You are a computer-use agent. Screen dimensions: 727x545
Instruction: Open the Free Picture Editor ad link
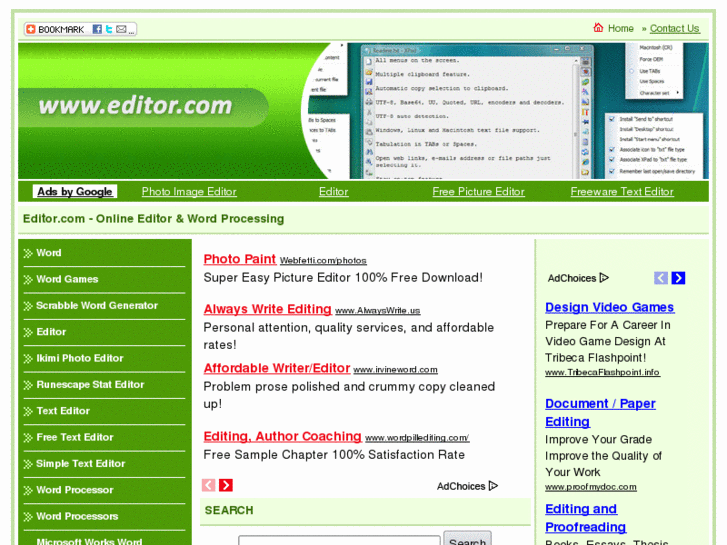tap(478, 192)
